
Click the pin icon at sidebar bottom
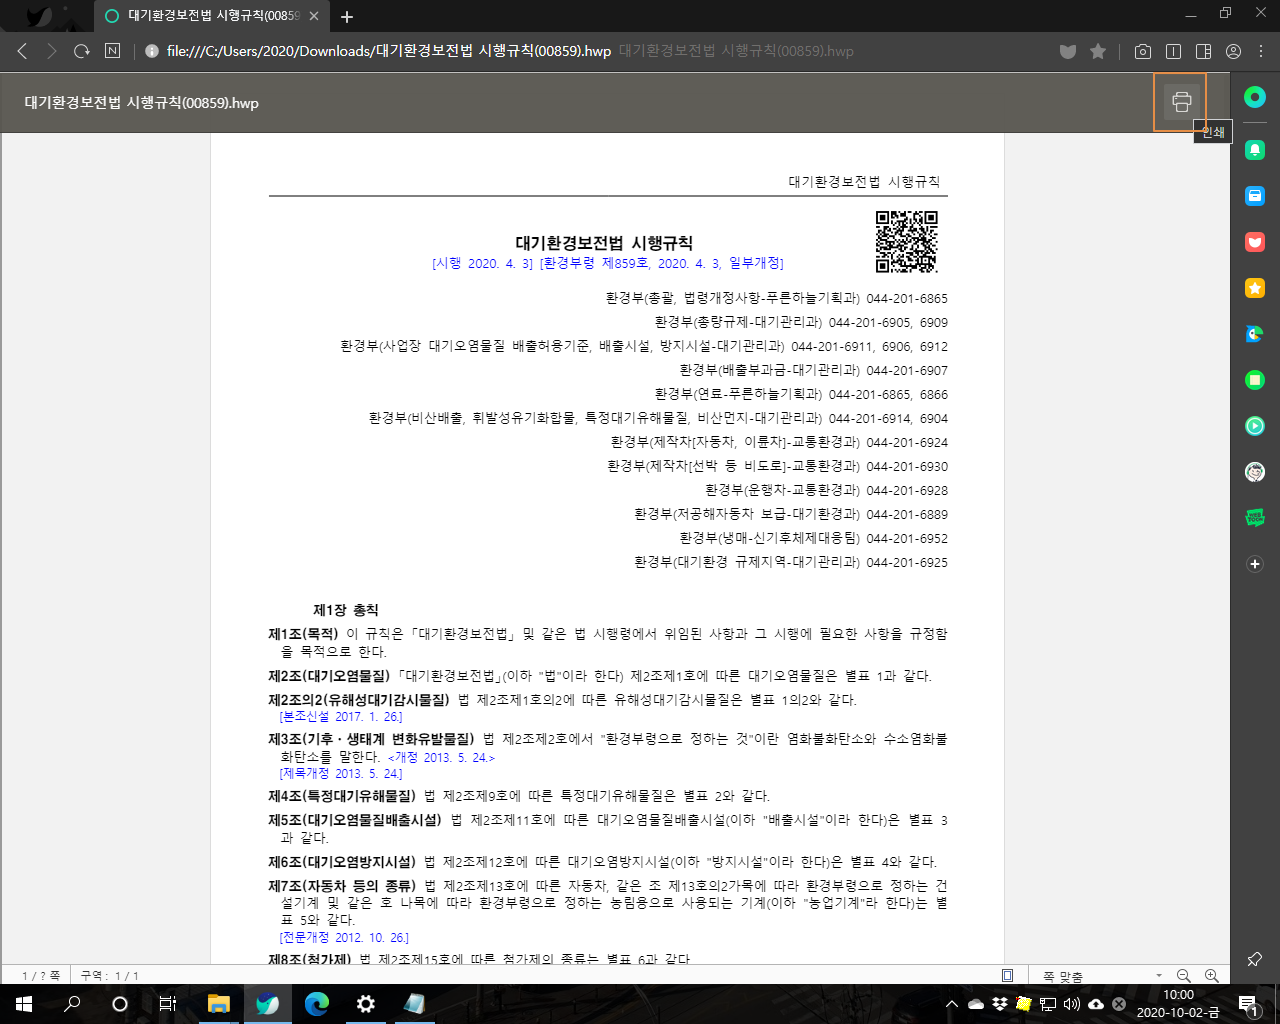coord(1254,959)
